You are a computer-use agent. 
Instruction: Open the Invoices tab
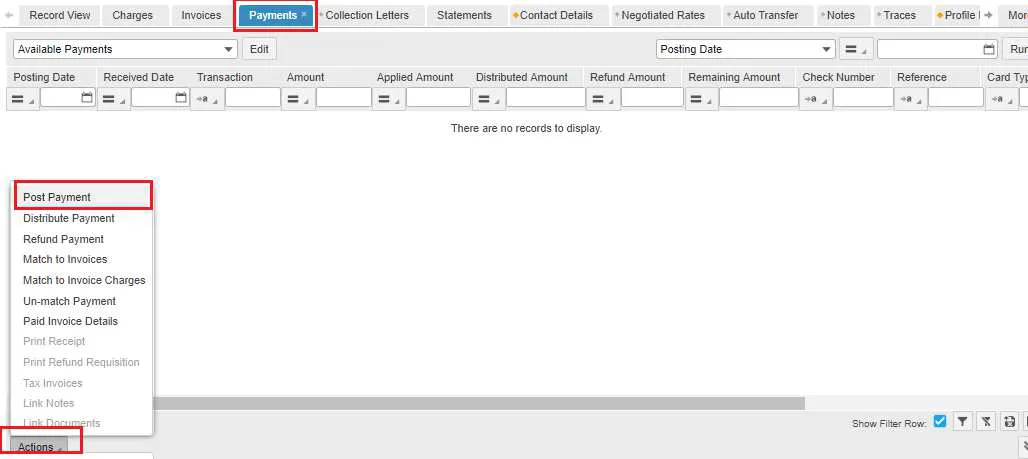201,15
